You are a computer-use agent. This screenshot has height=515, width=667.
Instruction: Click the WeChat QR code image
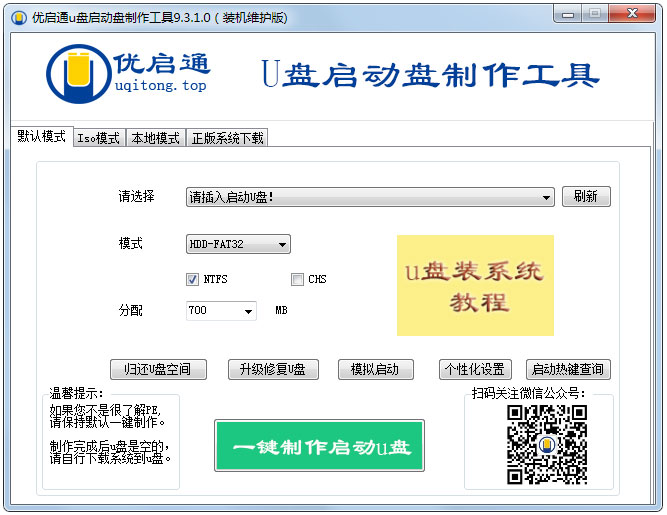click(x=547, y=444)
